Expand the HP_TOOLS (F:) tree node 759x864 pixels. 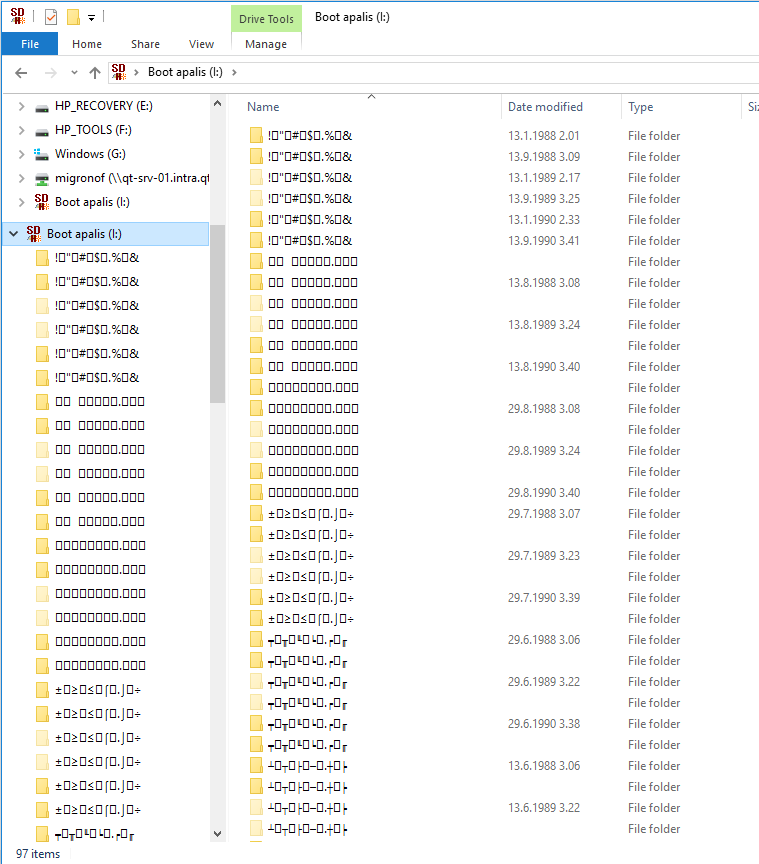22,130
